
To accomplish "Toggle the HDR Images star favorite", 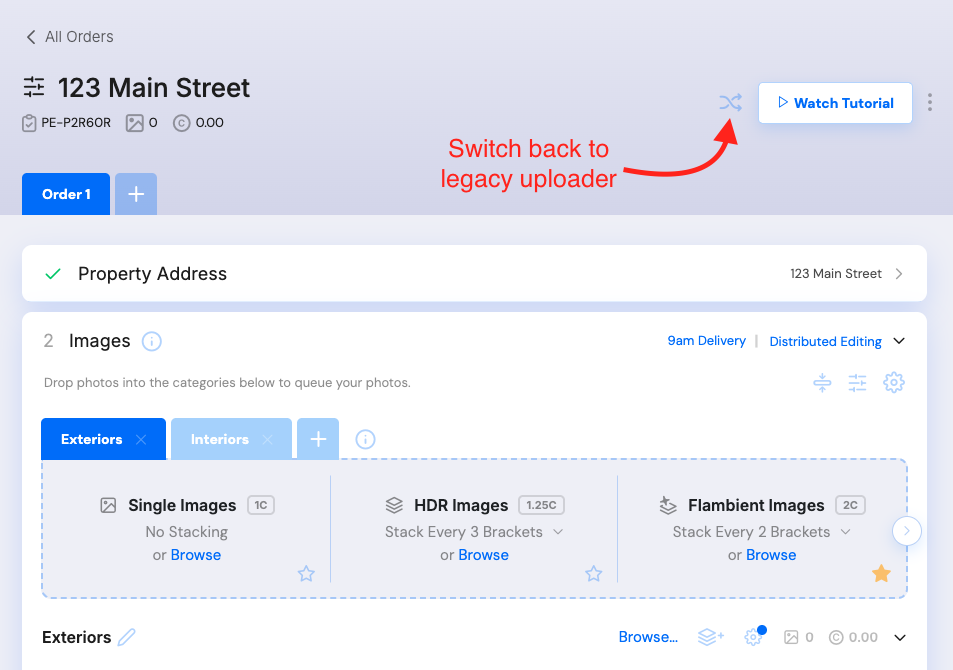I will (x=593, y=573).
